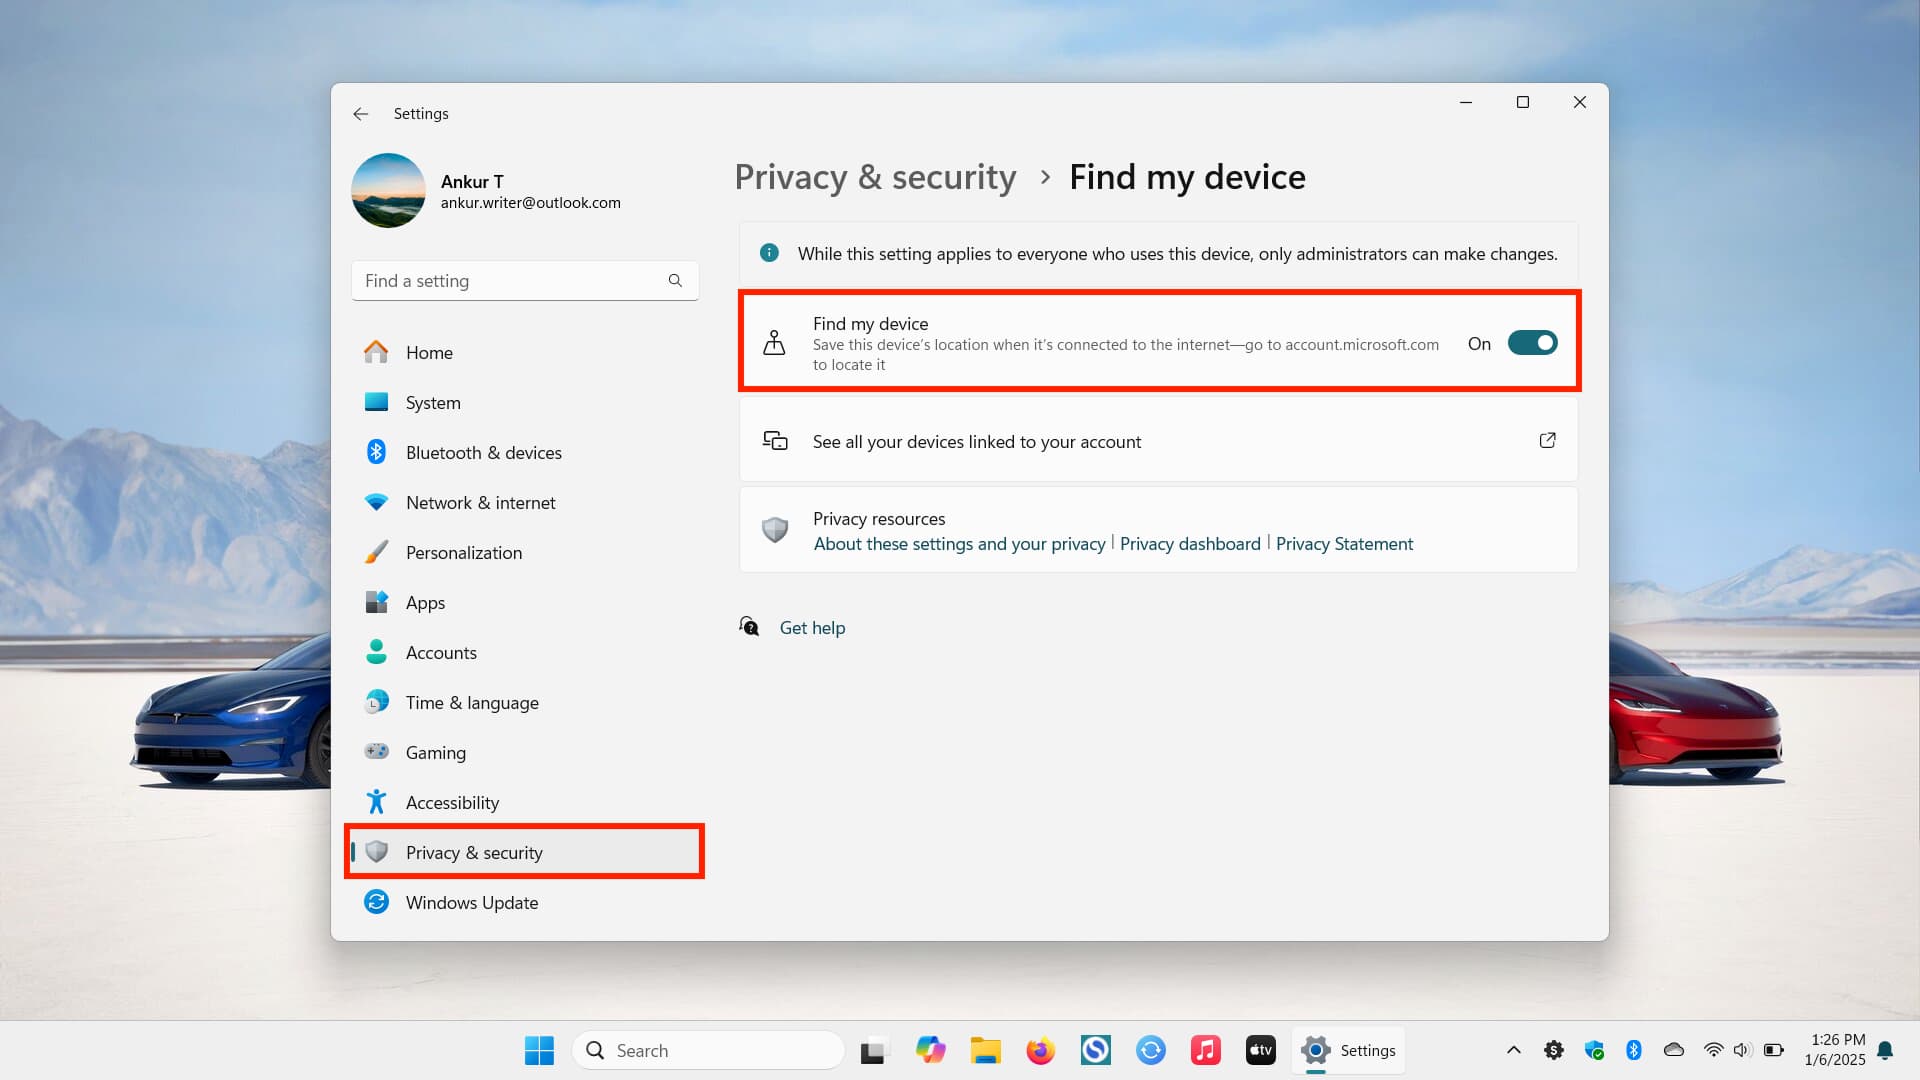Image resolution: width=1920 pixels, height=1080 pixels.
Task: Open Network & internet settings
Action: [x=480, y=501]
